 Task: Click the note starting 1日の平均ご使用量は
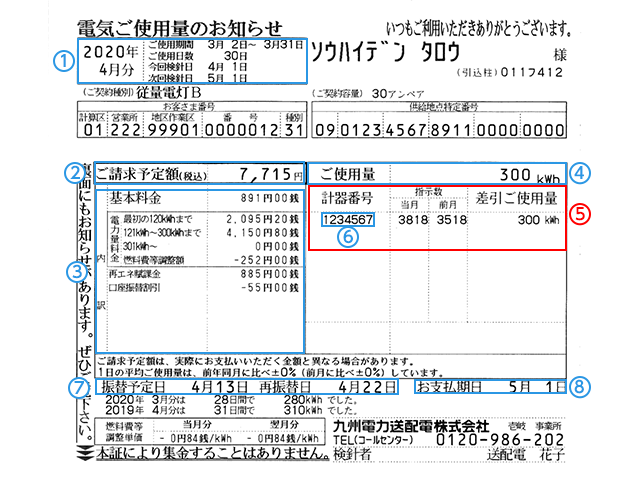tap(271, 372)
